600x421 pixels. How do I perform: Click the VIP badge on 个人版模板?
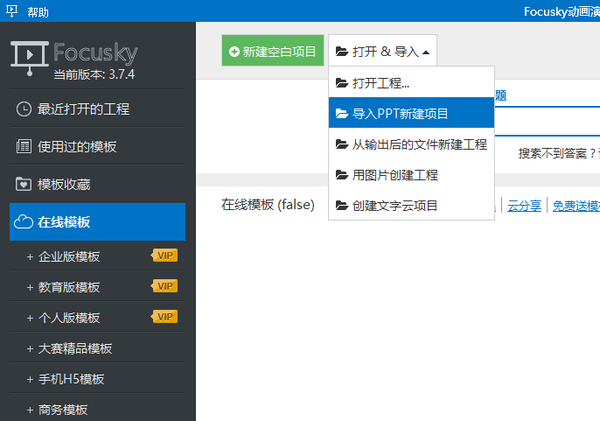tap(165, 317)
